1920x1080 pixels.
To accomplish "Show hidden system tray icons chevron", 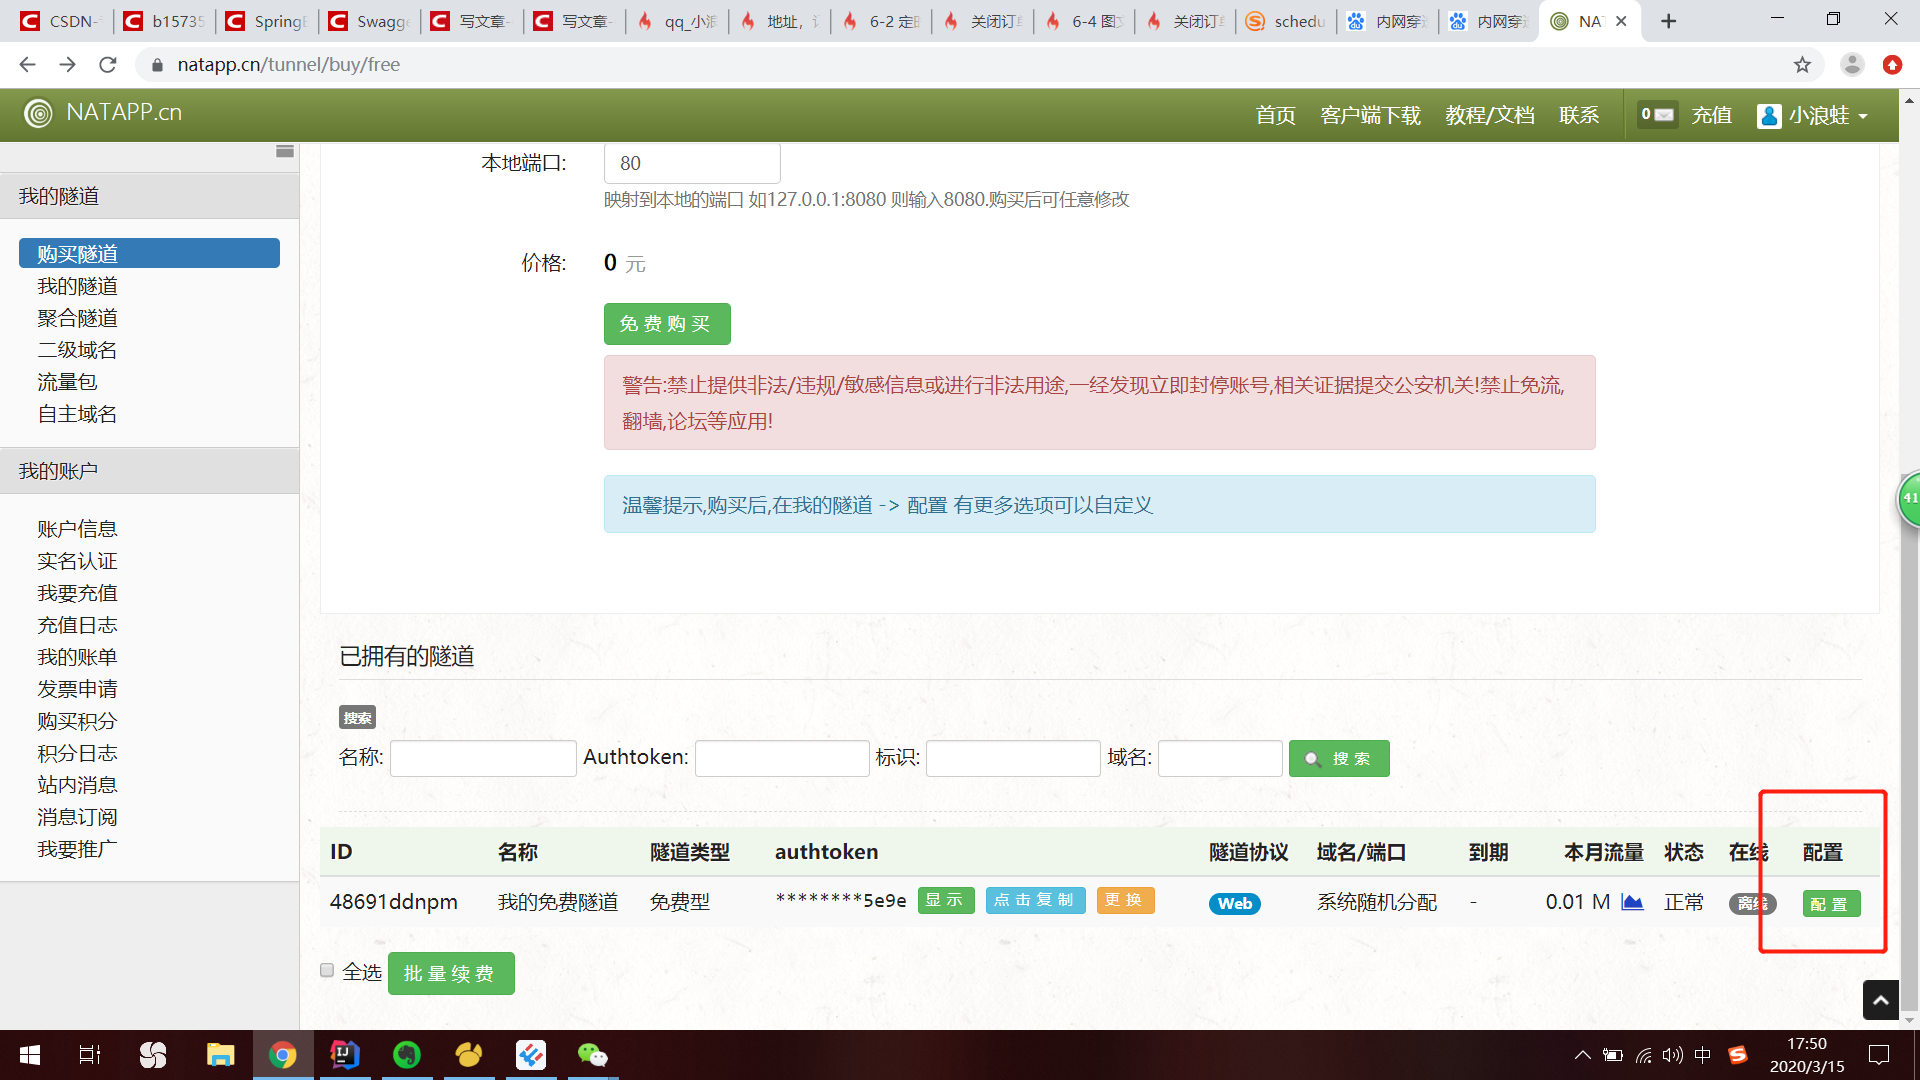I will [1582, 1055].
